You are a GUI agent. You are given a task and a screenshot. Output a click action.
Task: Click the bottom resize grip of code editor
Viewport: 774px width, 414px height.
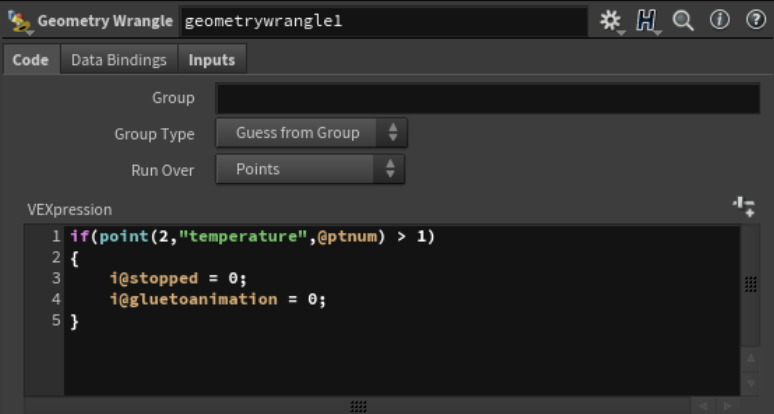coord(358,406)
